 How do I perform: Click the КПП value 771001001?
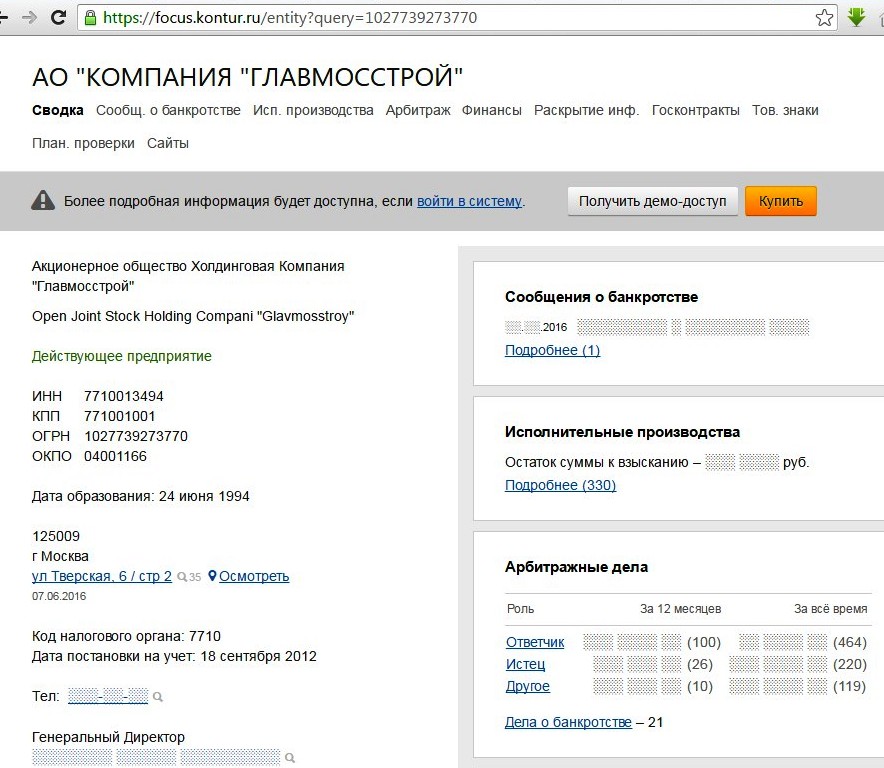click(x=119, y=416)
